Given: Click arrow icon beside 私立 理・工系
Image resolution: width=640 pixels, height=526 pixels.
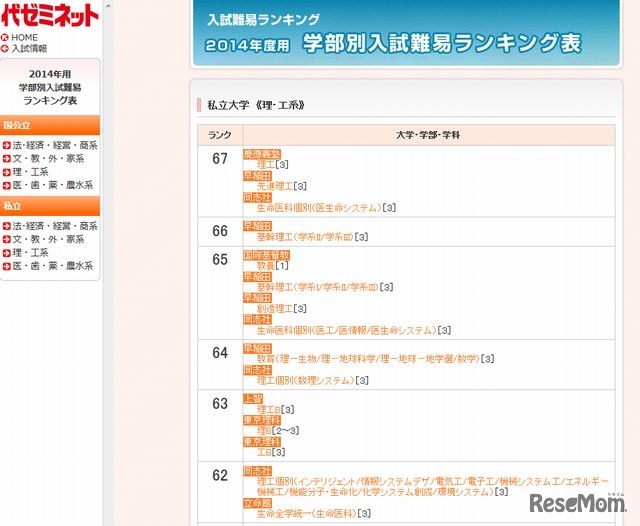Looking at the screenshot, I should point(7,253).
